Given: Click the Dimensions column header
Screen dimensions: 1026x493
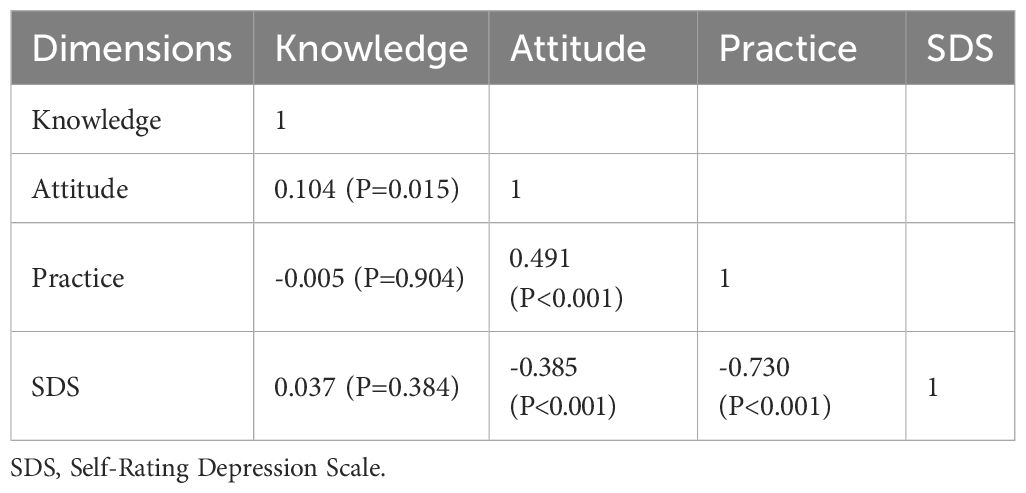Looking at the screenshot, I should click(133, 49).
